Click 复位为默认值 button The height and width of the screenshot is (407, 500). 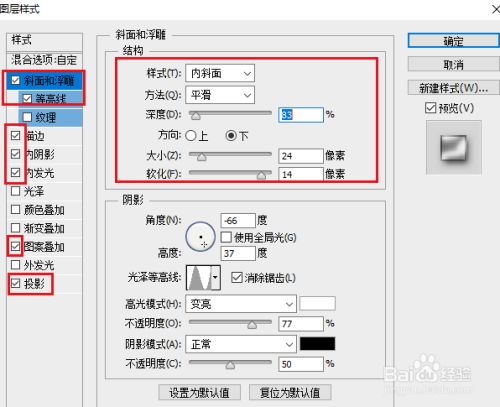(290, 392)
